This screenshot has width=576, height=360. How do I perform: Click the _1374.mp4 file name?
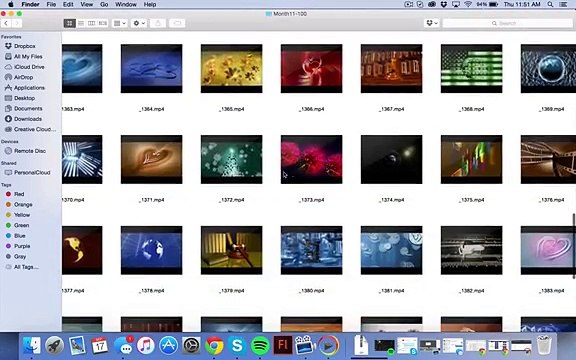pos(392,200)
